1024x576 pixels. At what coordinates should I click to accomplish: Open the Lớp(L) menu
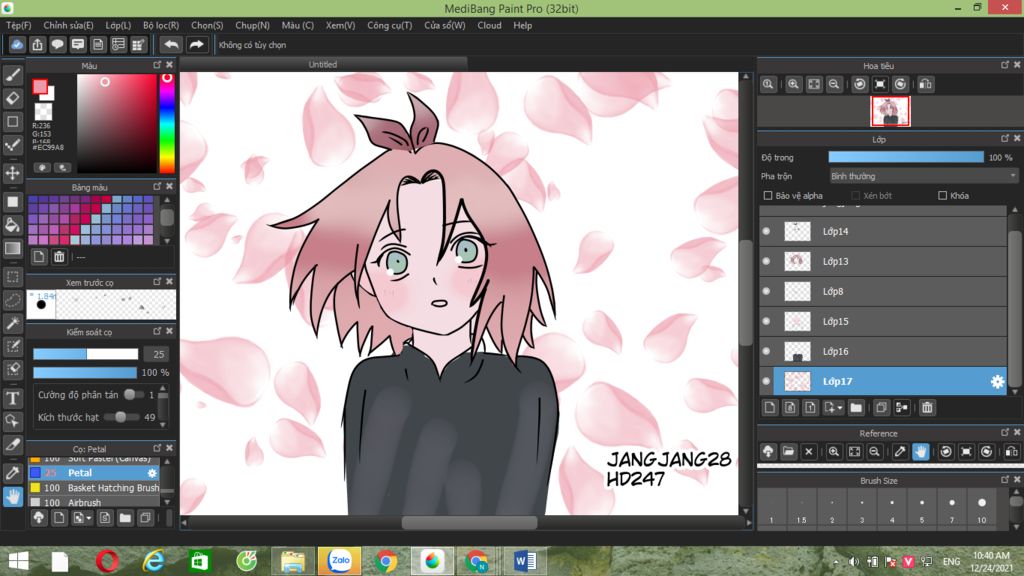[x=118, y=25]
